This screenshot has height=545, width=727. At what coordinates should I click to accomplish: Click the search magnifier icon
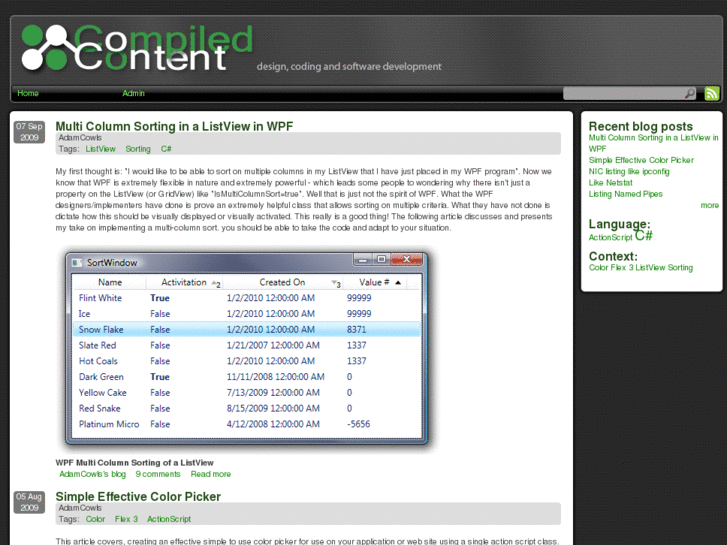(689, 93)
